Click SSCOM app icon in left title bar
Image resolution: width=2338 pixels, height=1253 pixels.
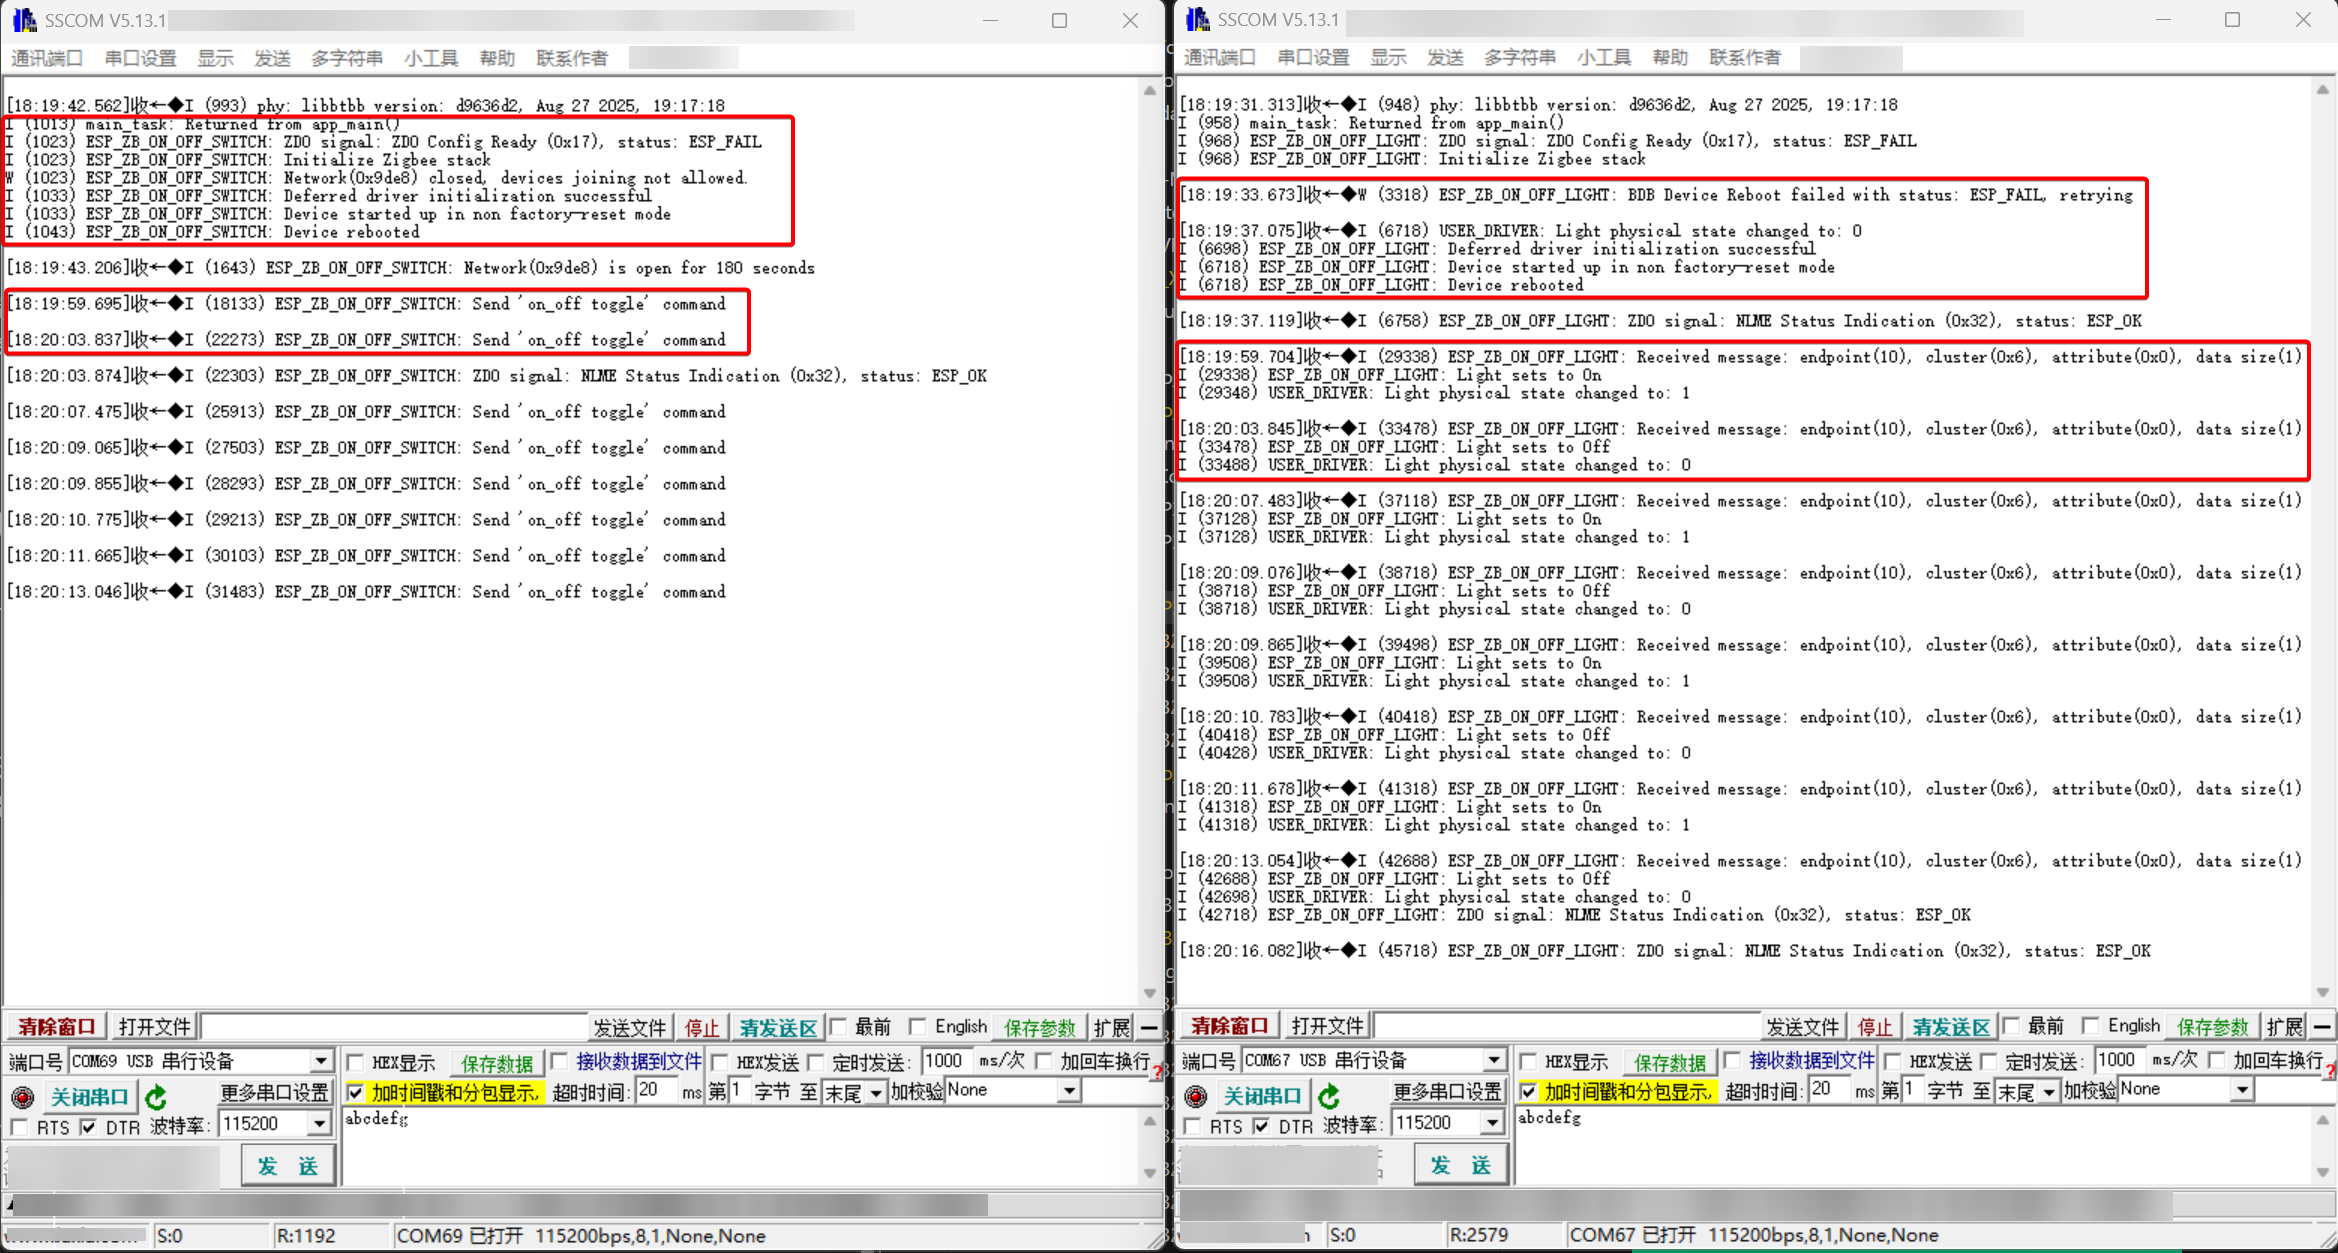click(24, 20)
